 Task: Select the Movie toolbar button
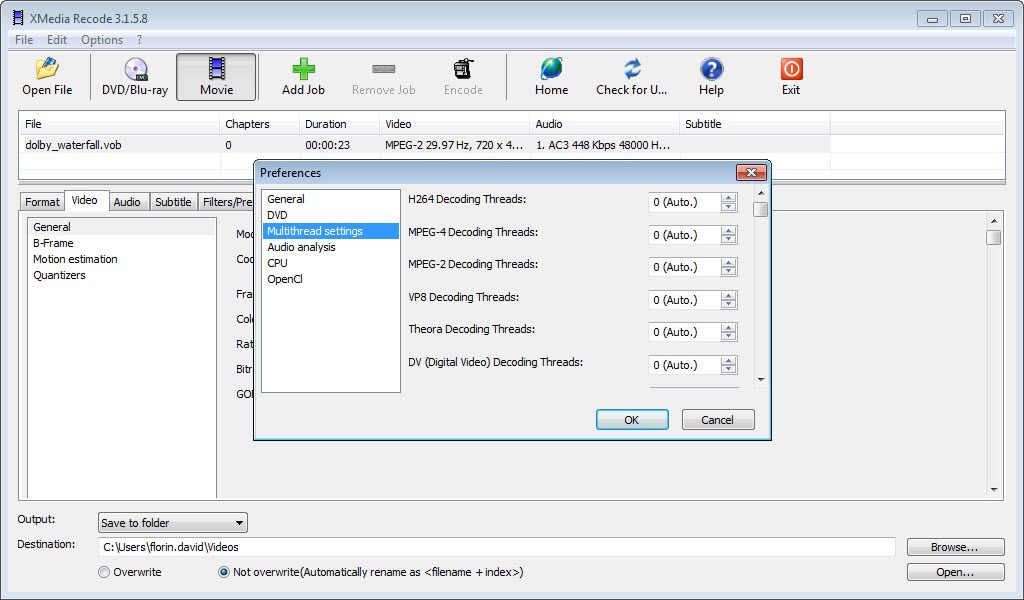click(216, 77)
